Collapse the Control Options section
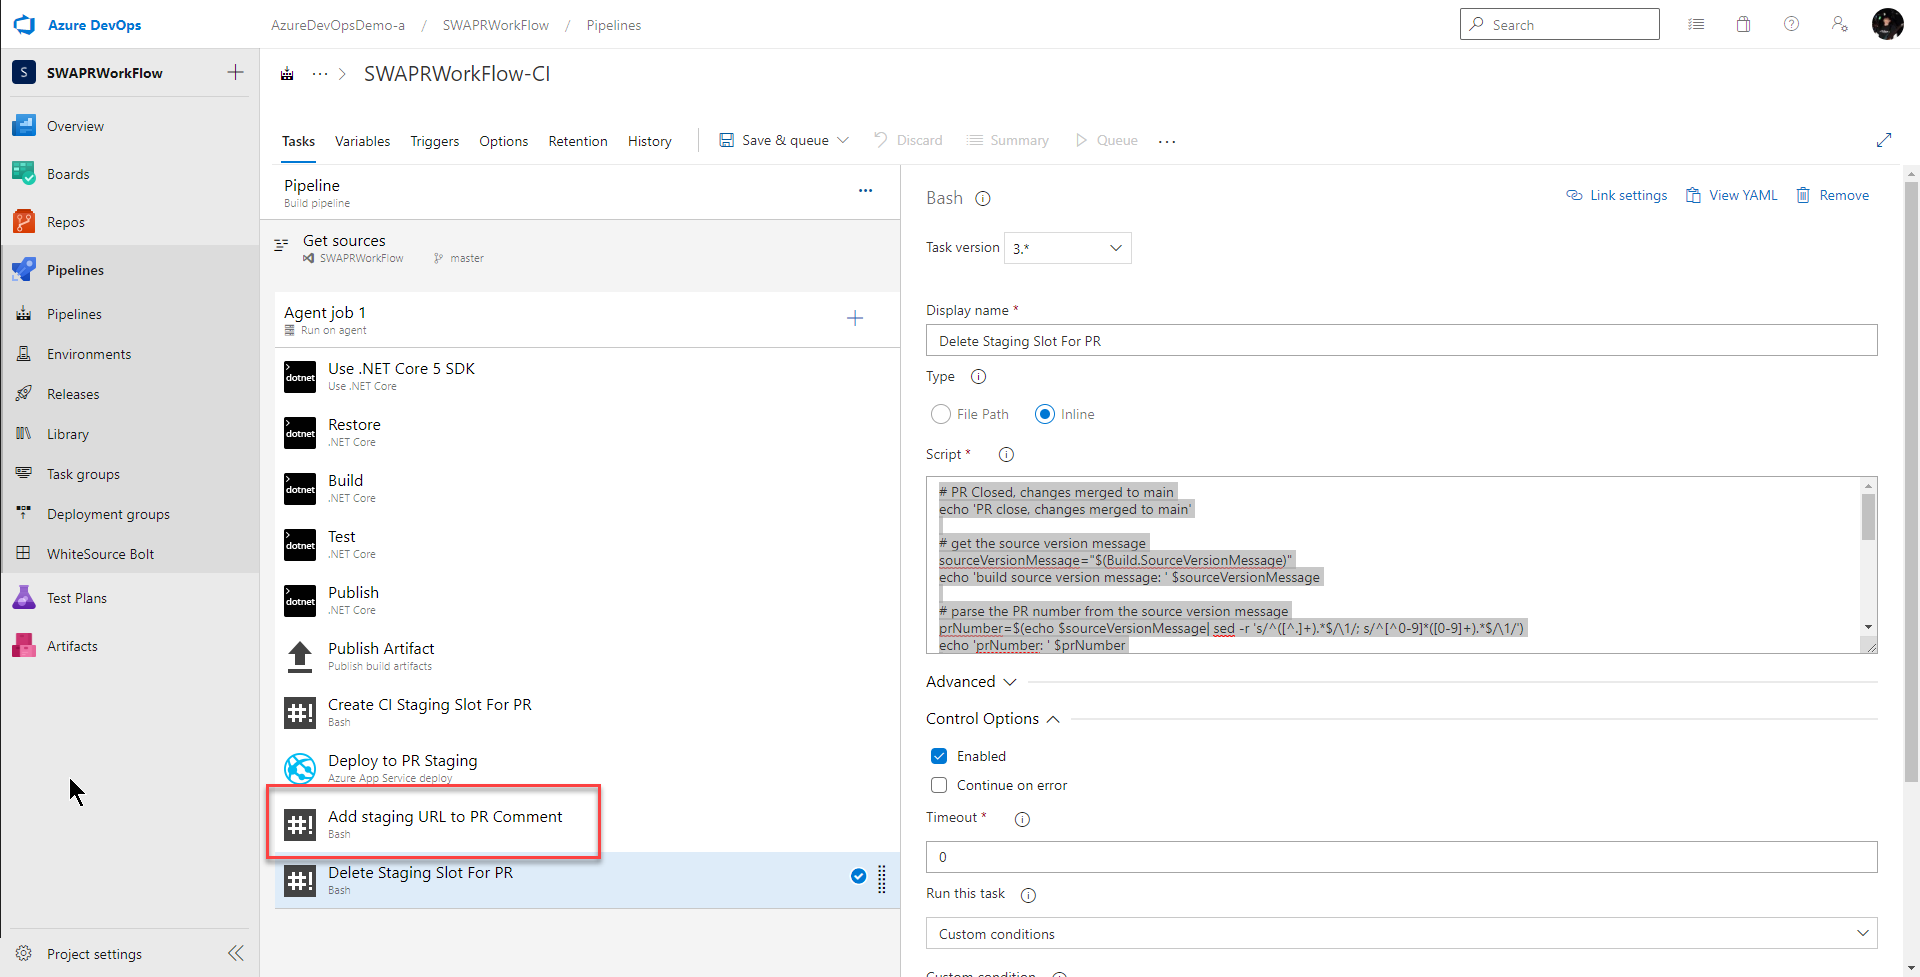The width and height of the screenshot is (1920, 977). pyautogui.click(x=993, y=718)
